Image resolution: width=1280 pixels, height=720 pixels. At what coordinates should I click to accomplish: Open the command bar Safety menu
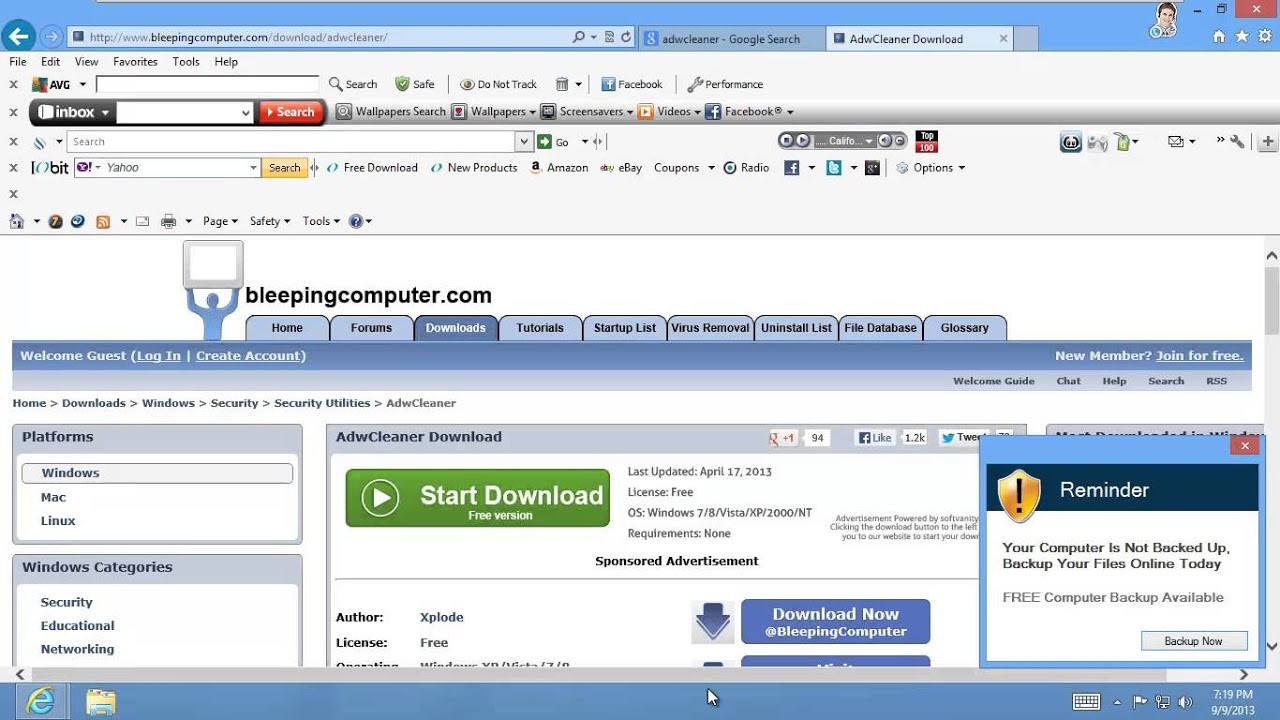269,221
